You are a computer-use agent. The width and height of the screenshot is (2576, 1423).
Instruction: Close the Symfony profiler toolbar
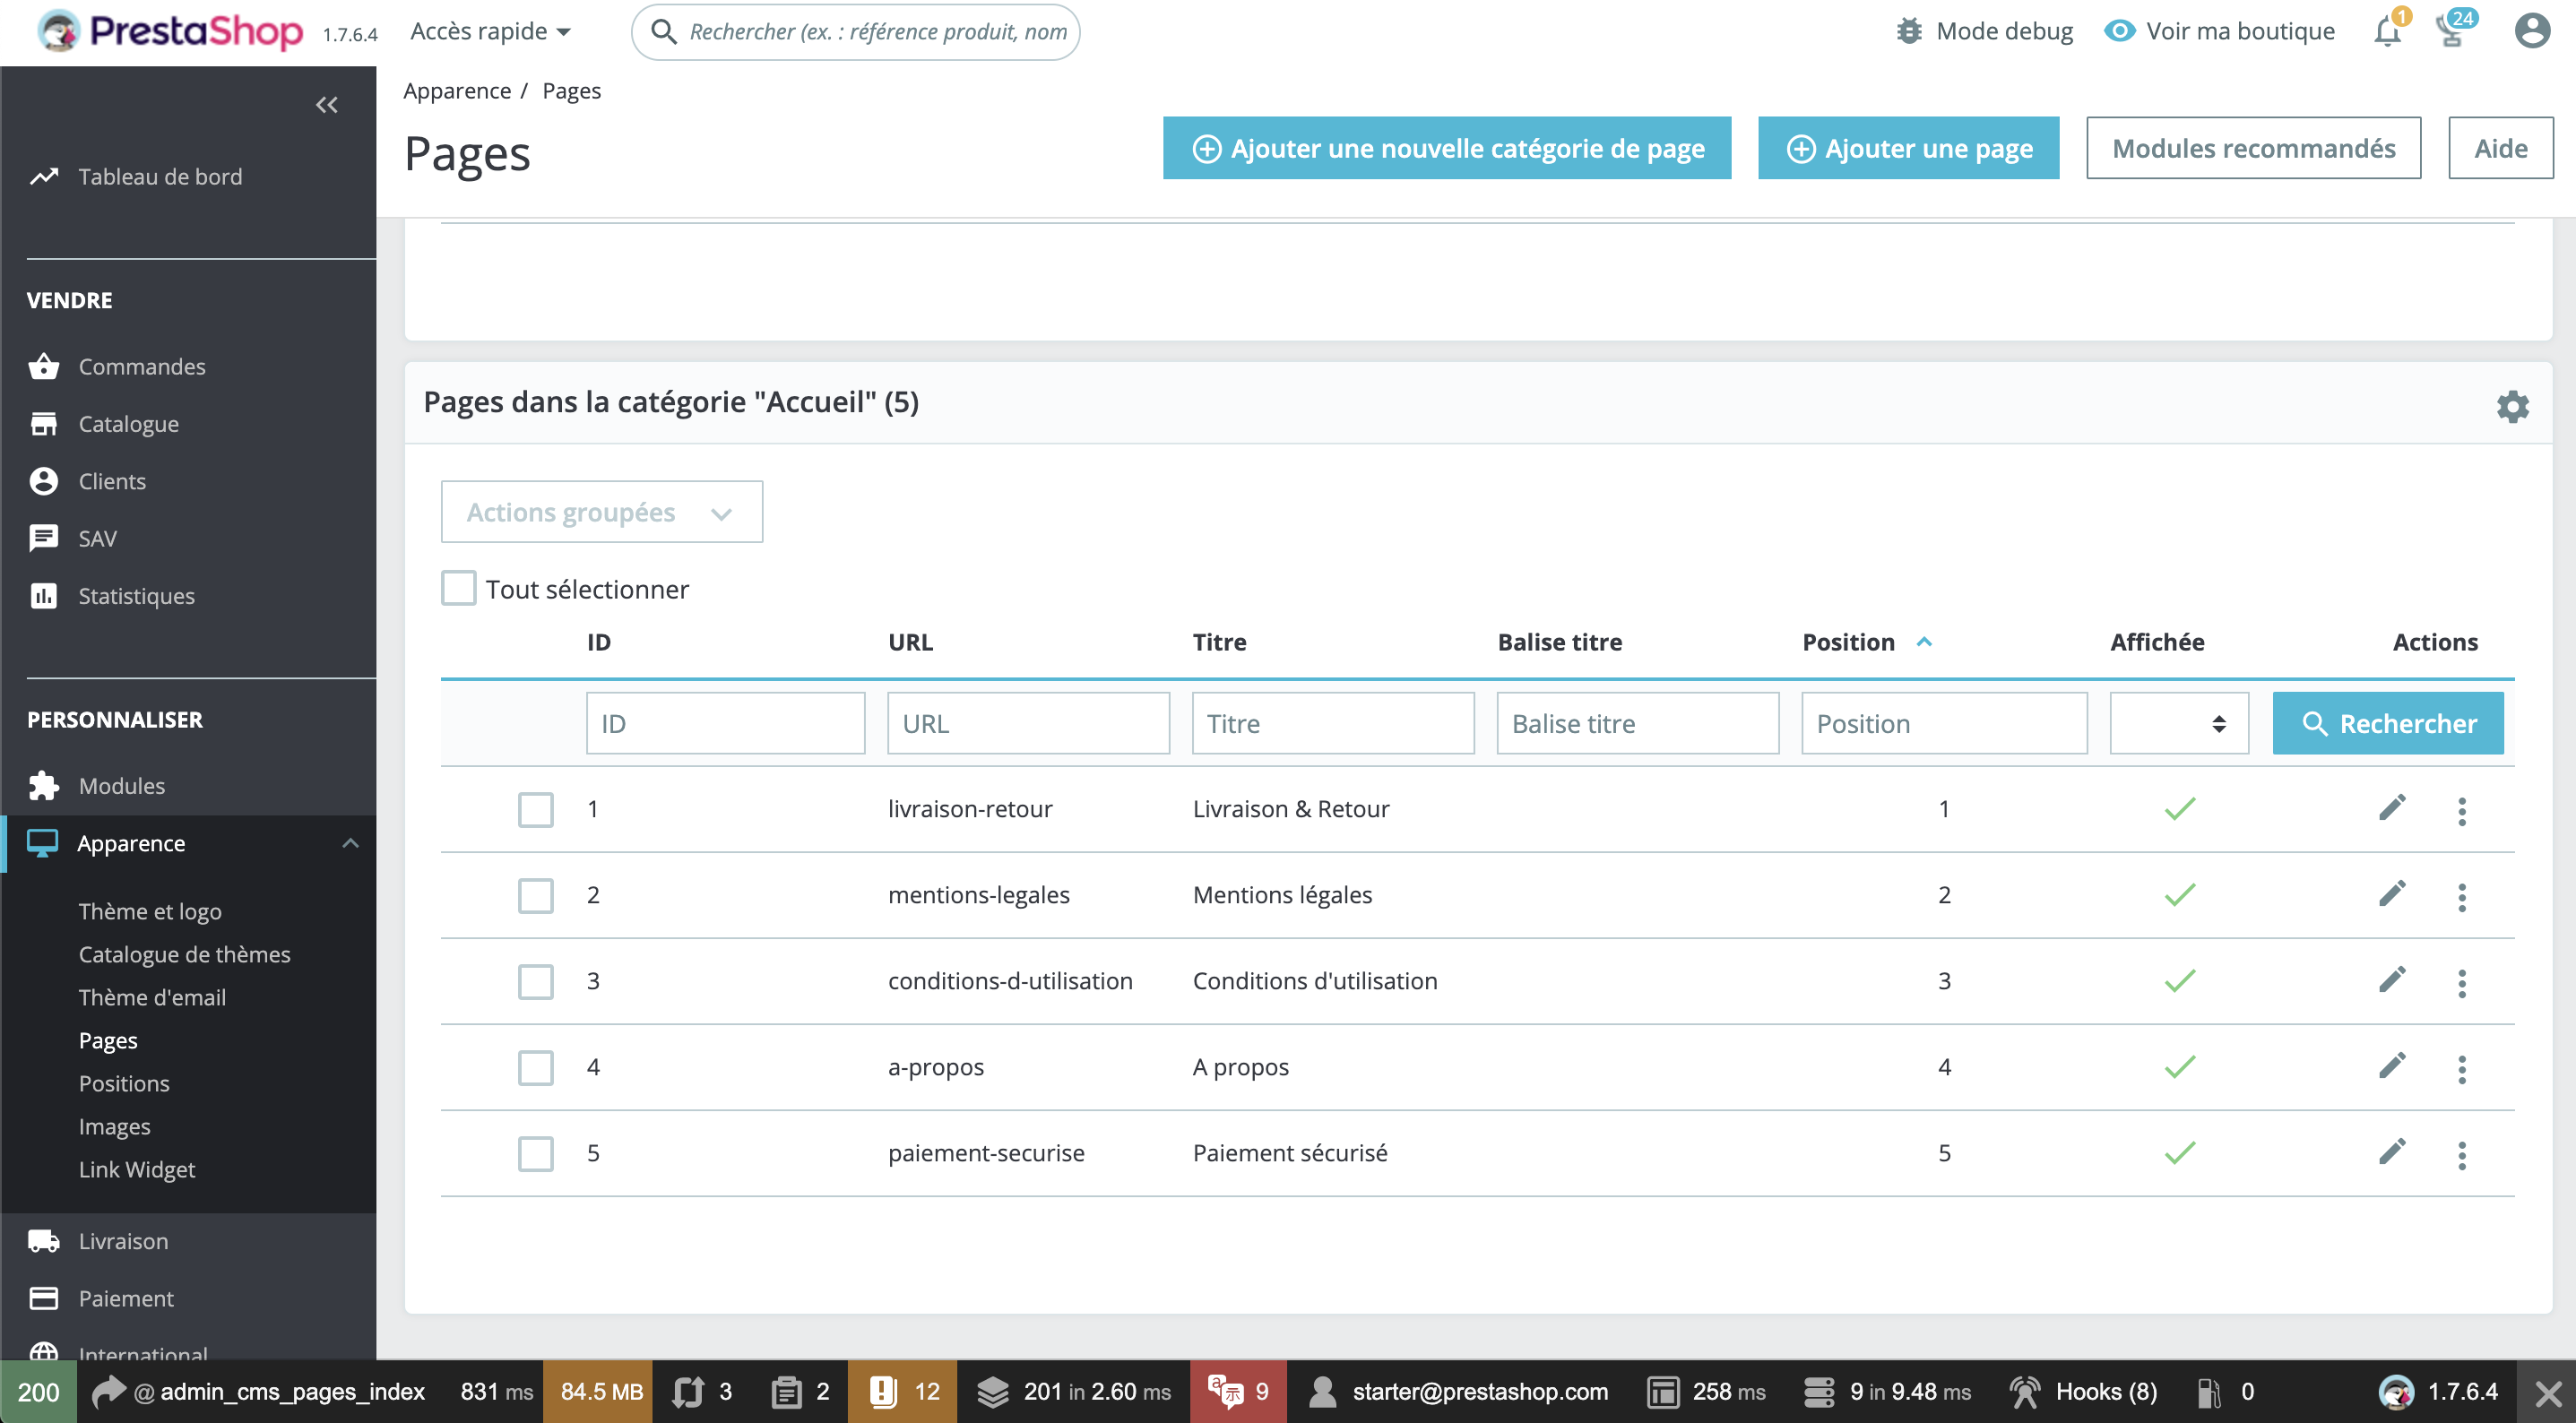coord(2548,1391)
